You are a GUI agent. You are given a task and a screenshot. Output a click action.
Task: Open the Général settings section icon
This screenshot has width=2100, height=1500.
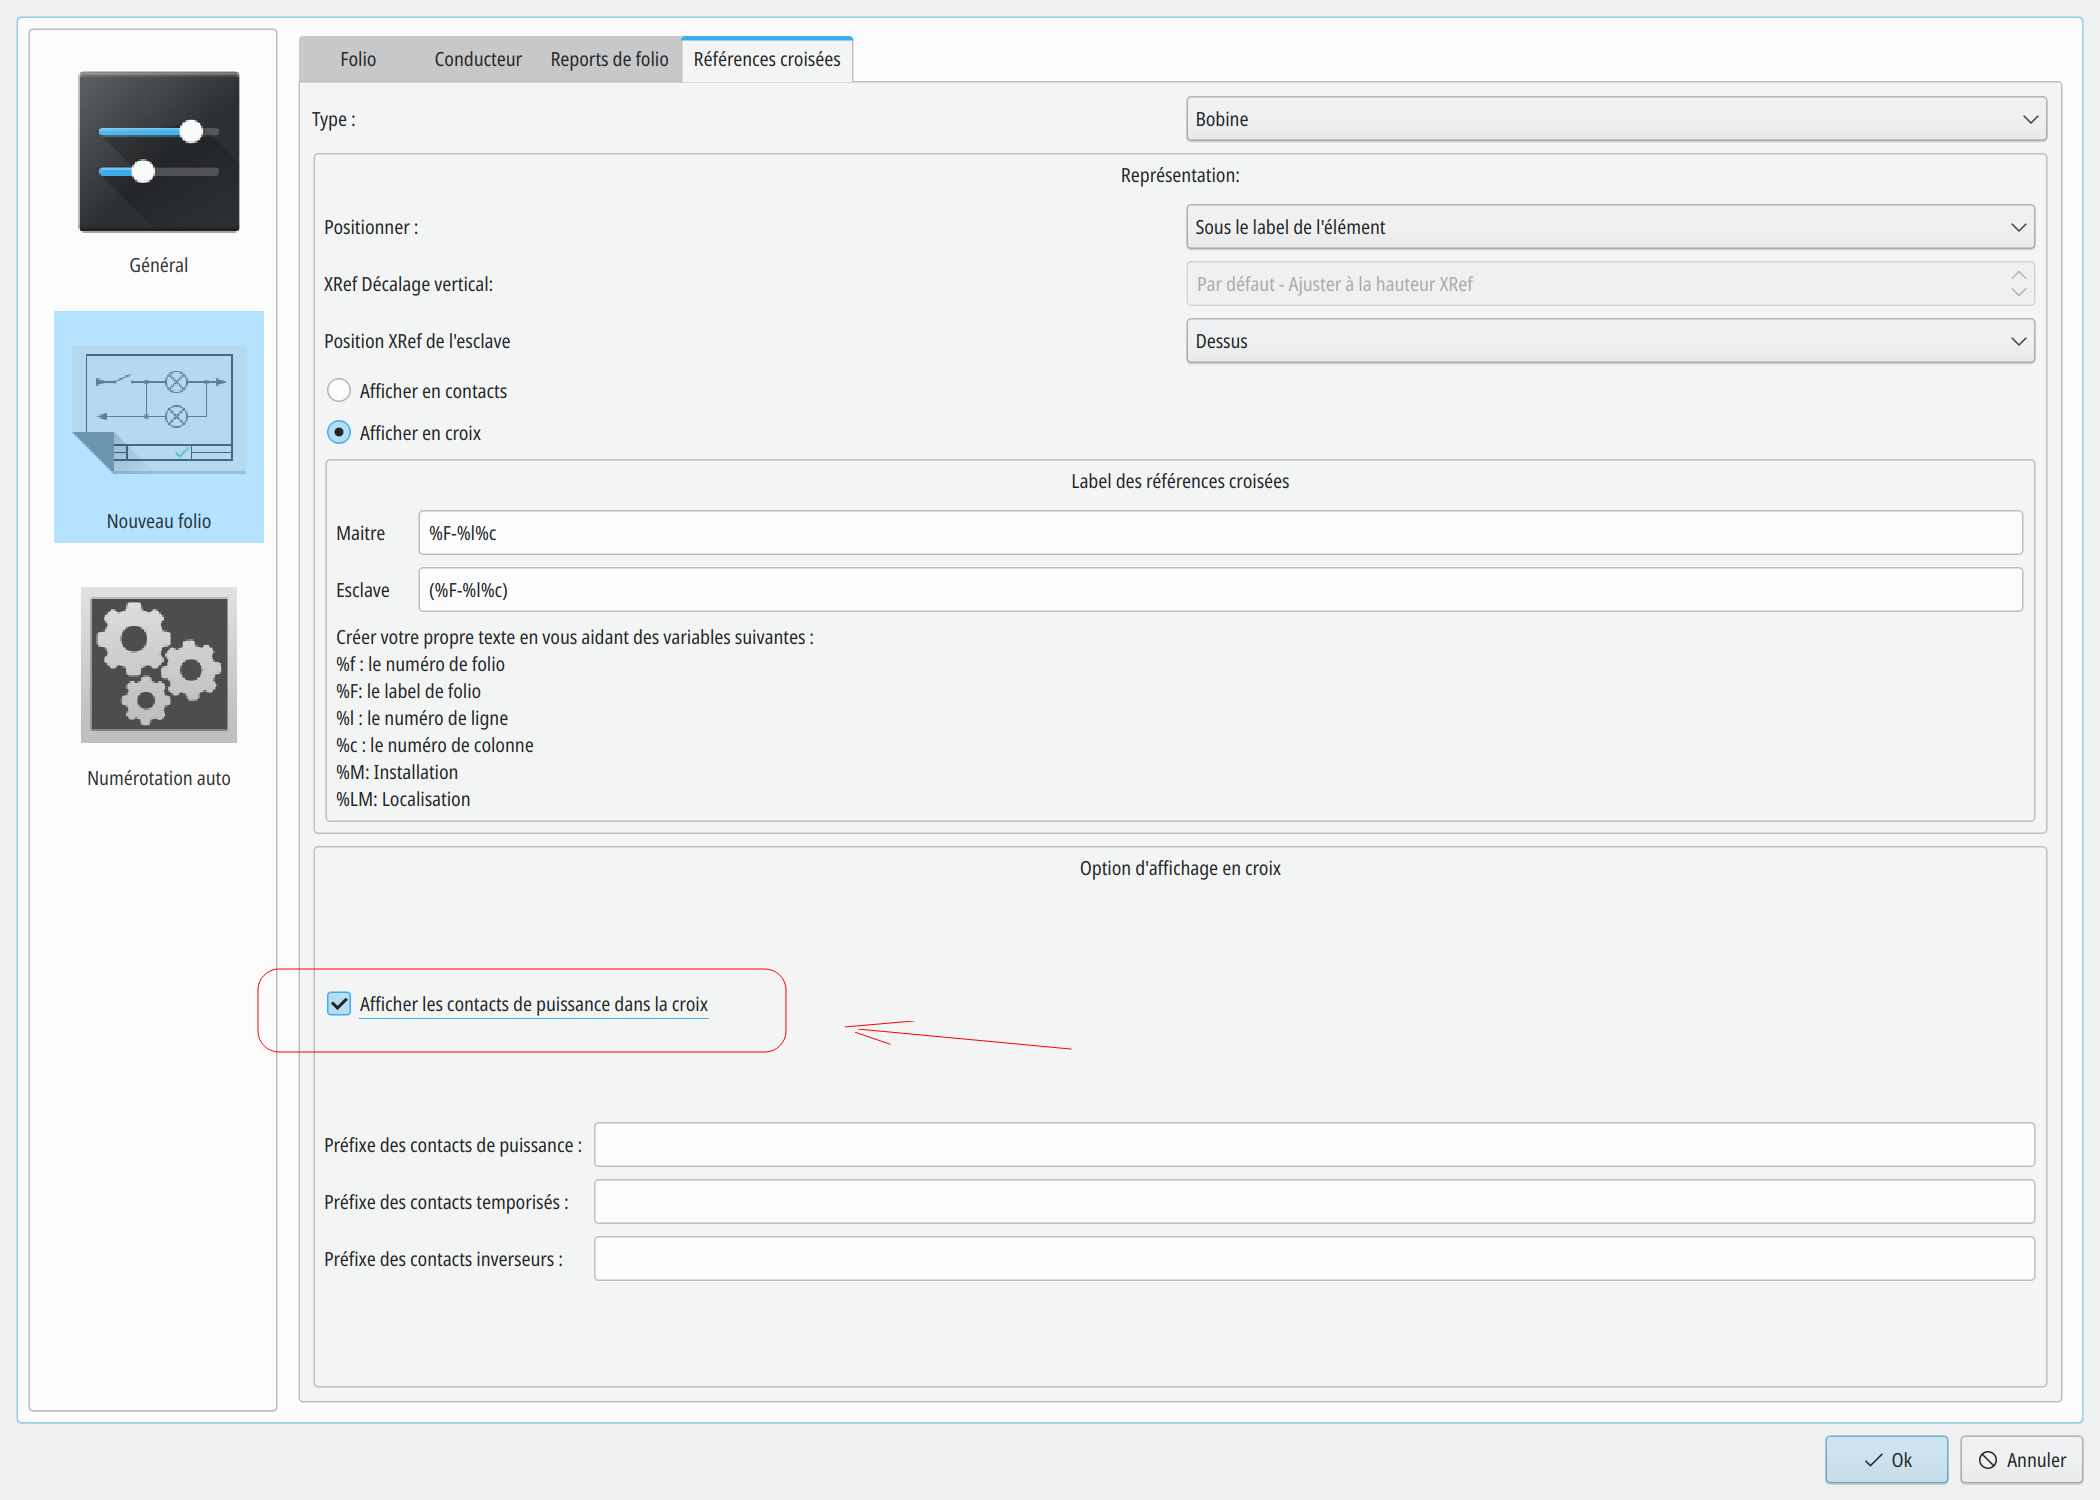(x=159, y=152)
